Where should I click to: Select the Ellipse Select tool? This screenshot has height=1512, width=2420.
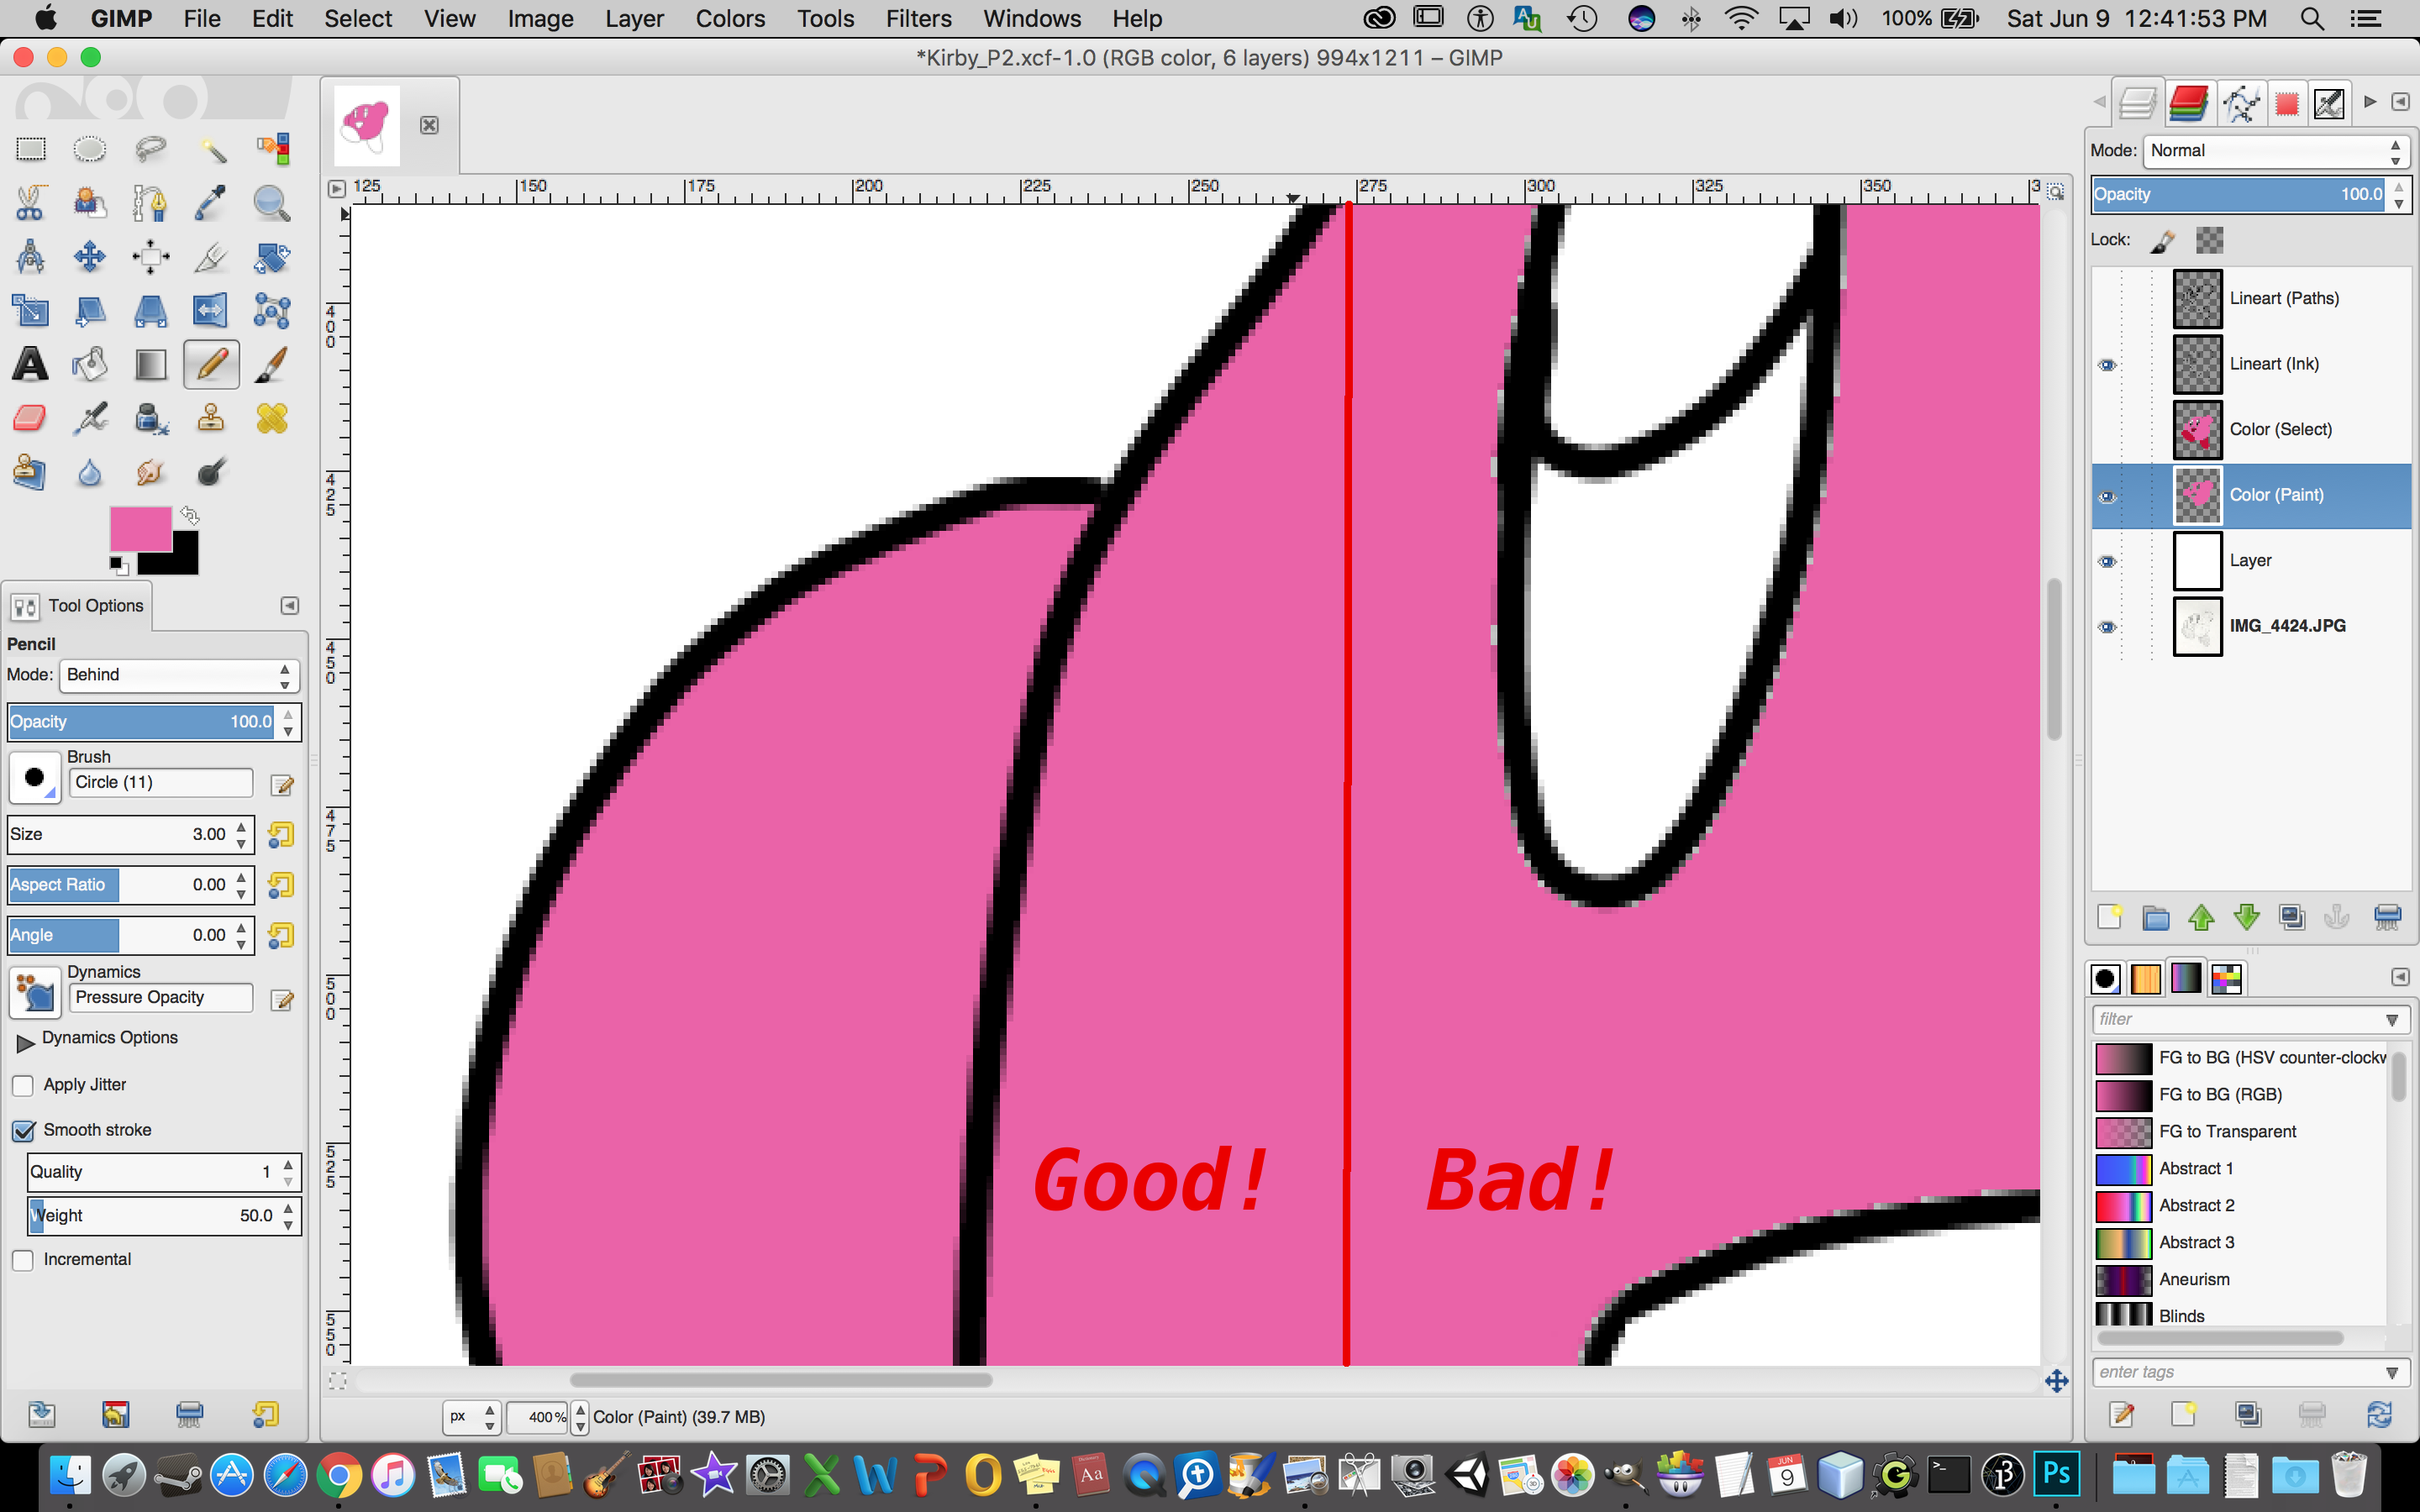pyautogui.click(x=90, y=149)
